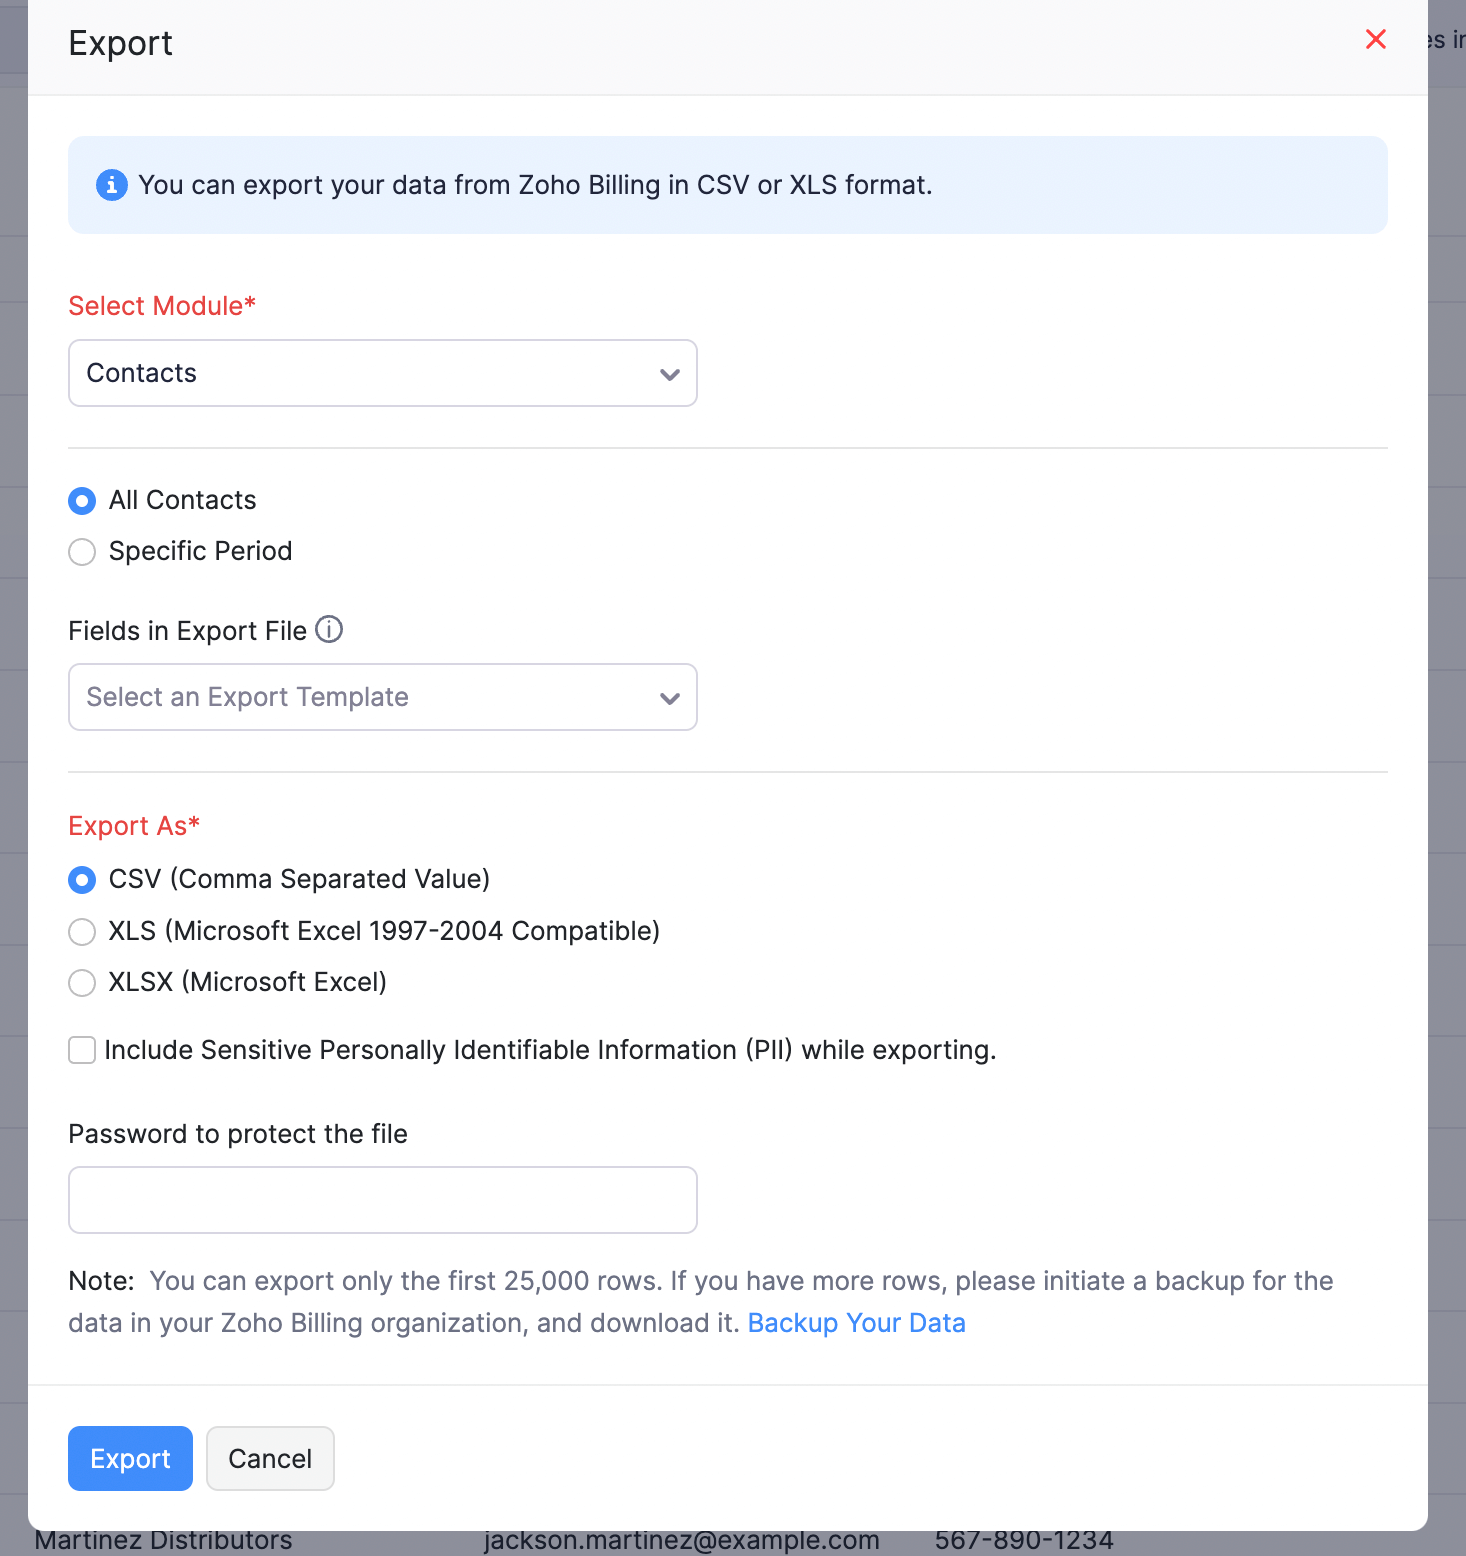Select the All Contacts radio button

pyautogui.click(x=82, y=500)
